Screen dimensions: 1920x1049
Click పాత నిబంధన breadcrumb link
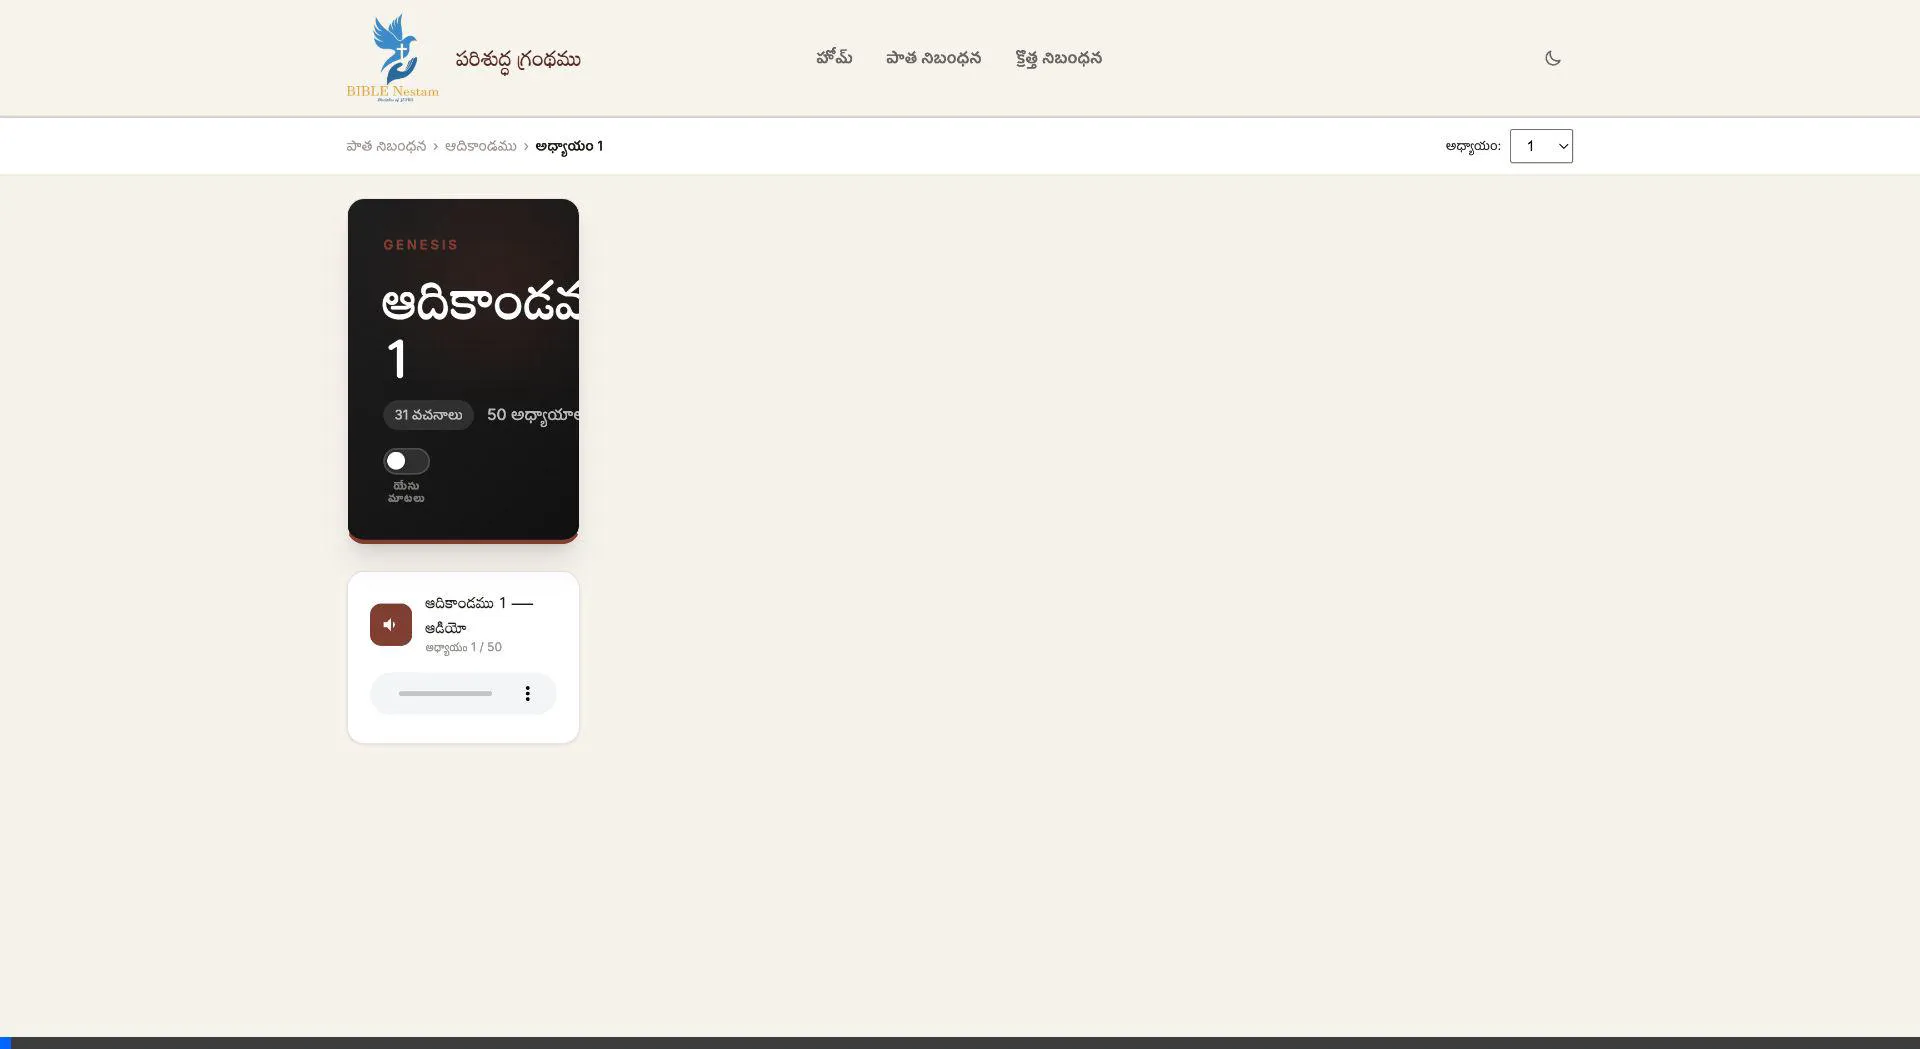tap(386, 146)
